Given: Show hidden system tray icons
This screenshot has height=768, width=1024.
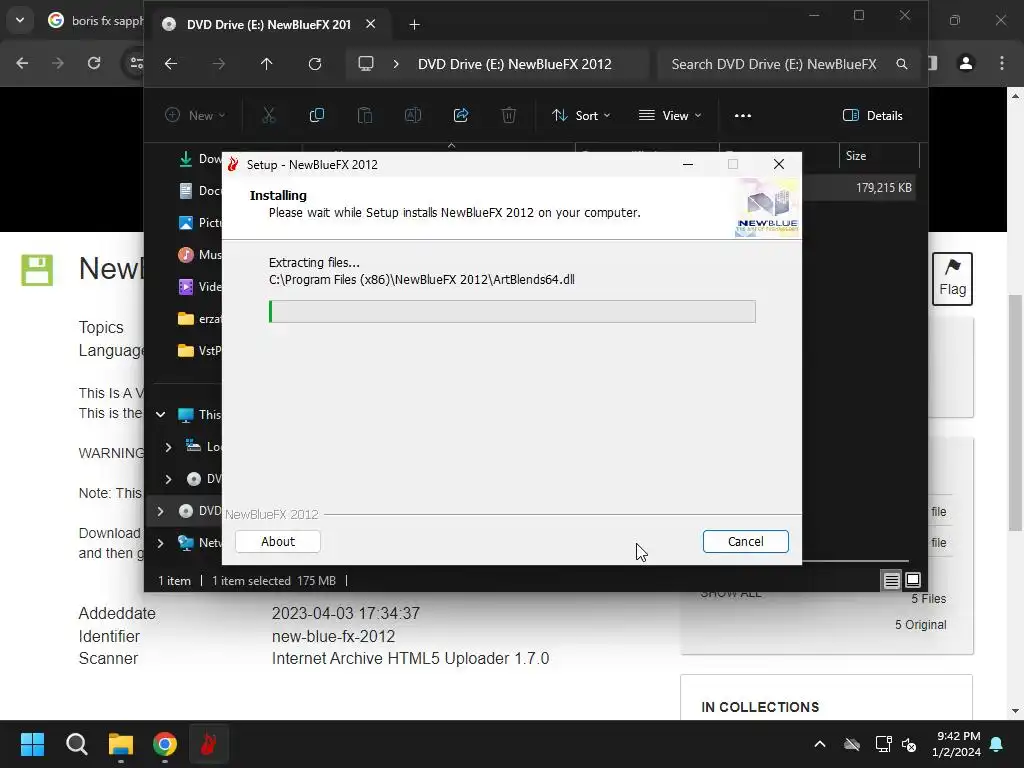Looking at the screenshot, I should [x=820, y=744].
